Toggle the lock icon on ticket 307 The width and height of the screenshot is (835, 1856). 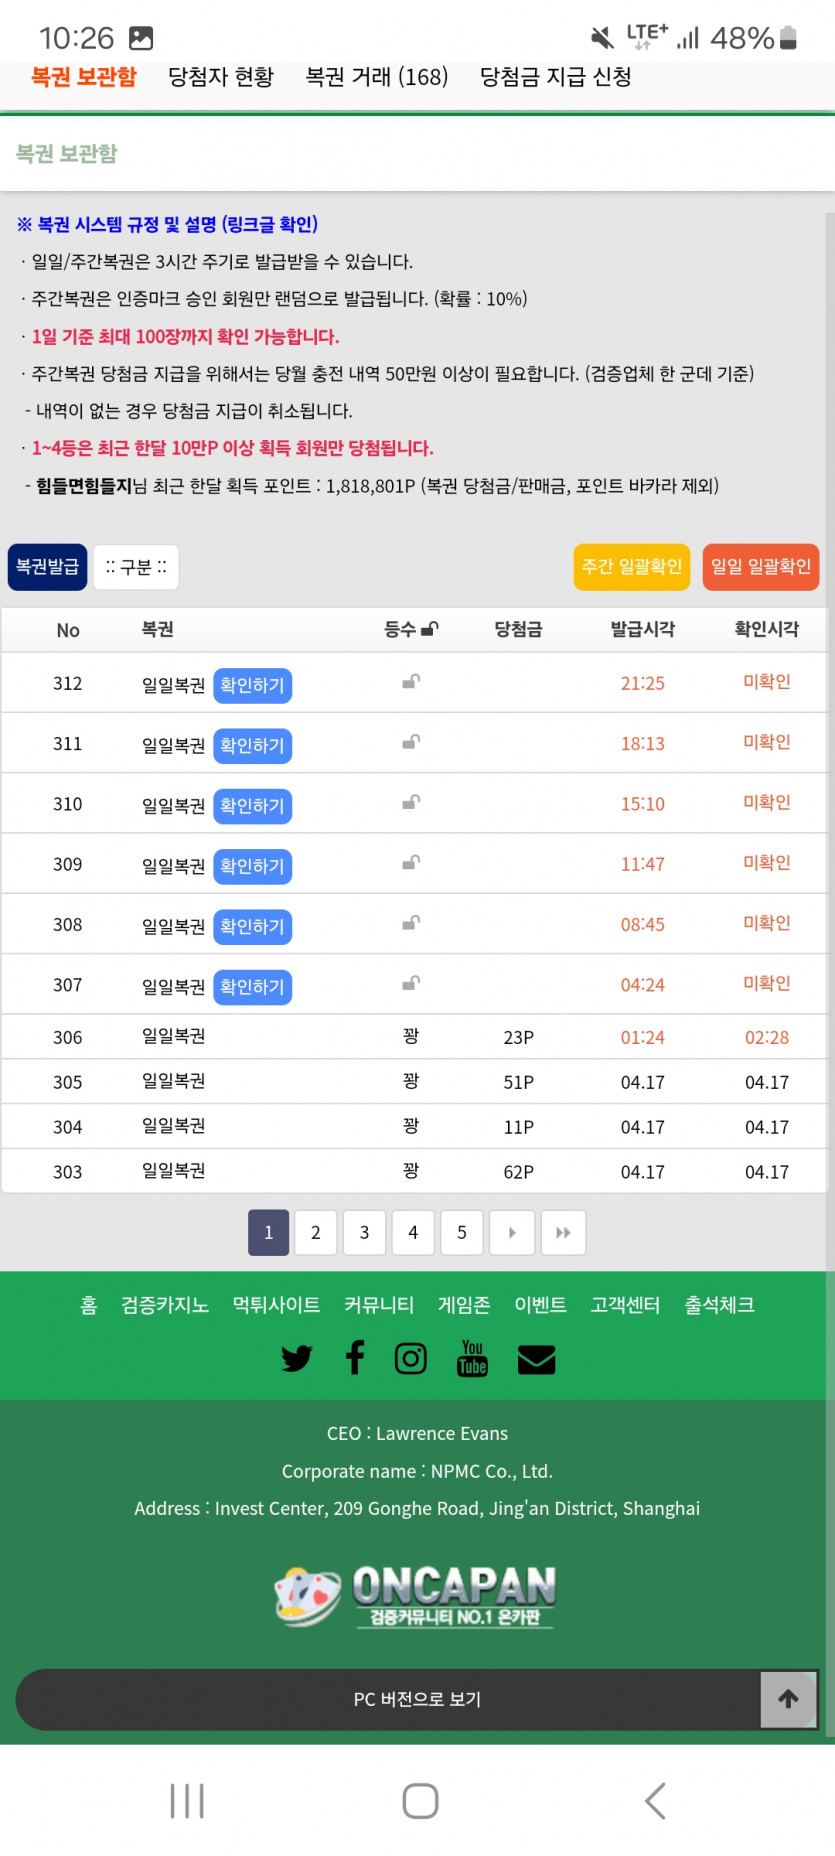tap(411, 984)
